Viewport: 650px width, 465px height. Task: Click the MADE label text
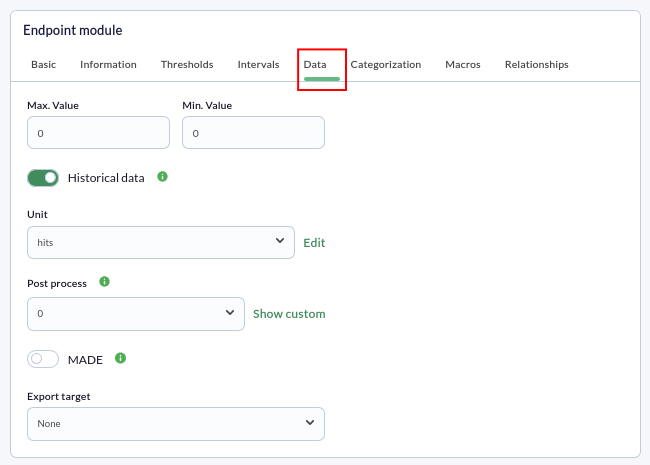tap(85, 360)
